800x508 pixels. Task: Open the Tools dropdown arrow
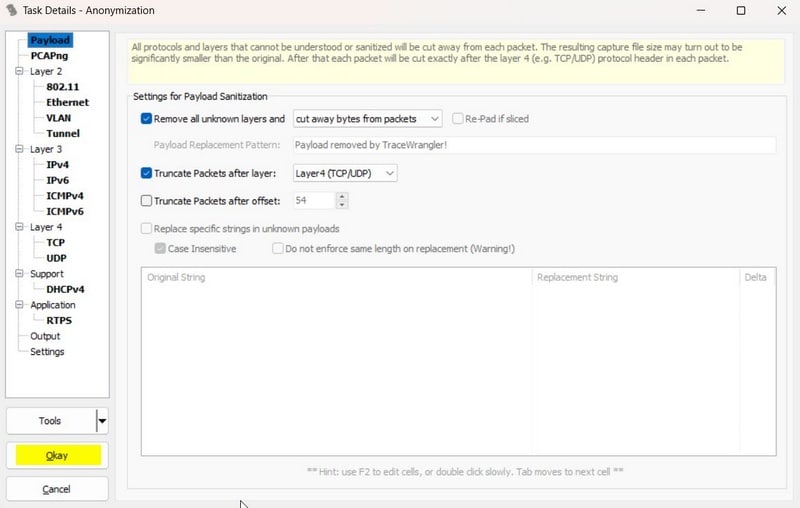pos(102,421)
